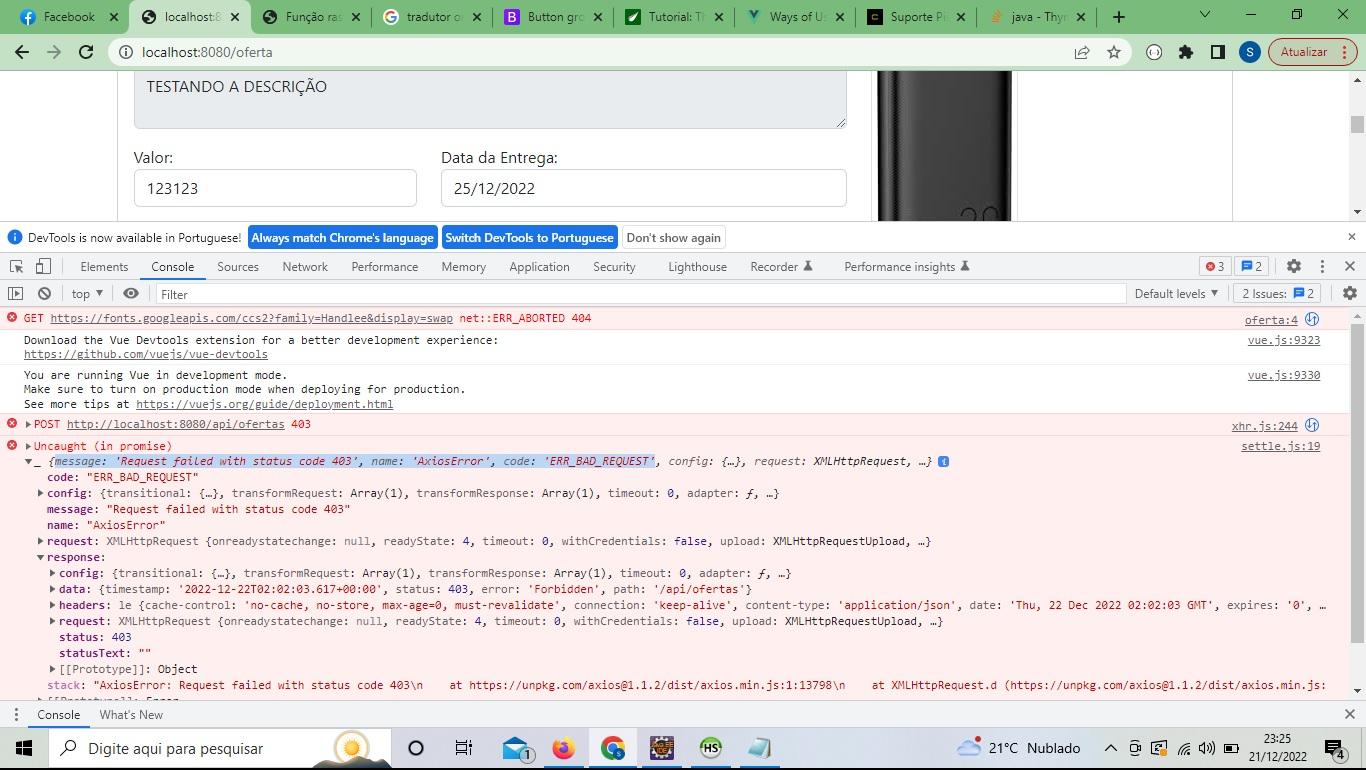Open console settings gear beside Issues
This screenshot has width=1366, height=770.
coord(1350,293)
